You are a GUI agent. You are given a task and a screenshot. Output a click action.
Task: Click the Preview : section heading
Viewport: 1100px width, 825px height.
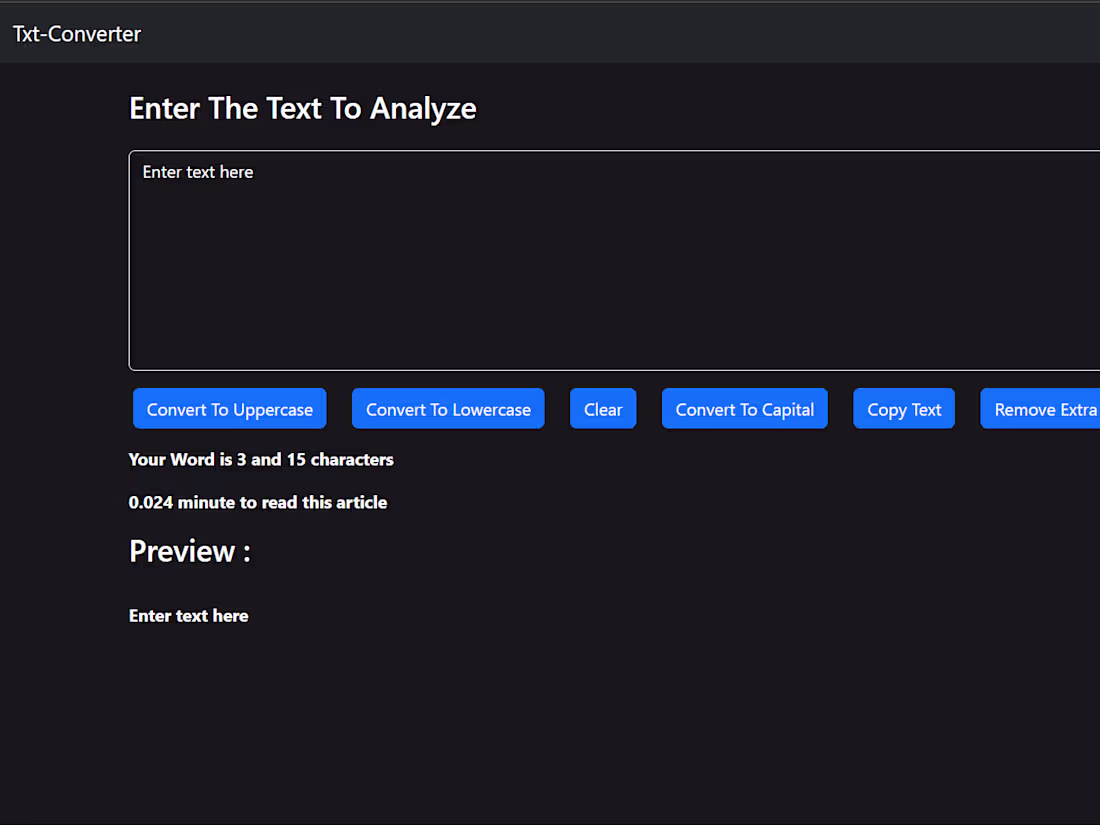coord(189,551)
